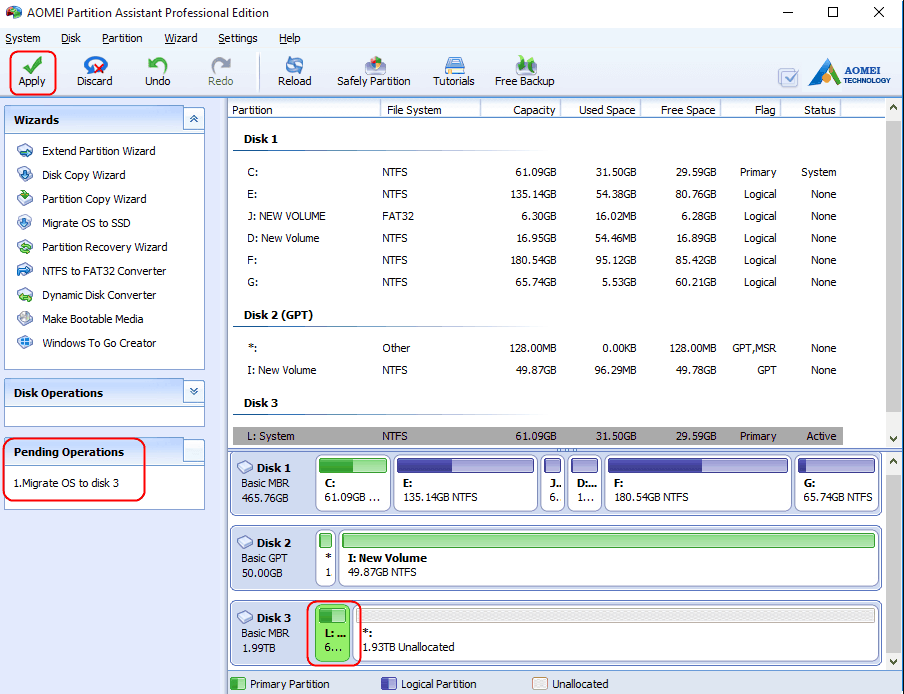Select C: 61.09GB block in disk map
The width and height of the screenshot is (904, 694).
coord(353,483)
